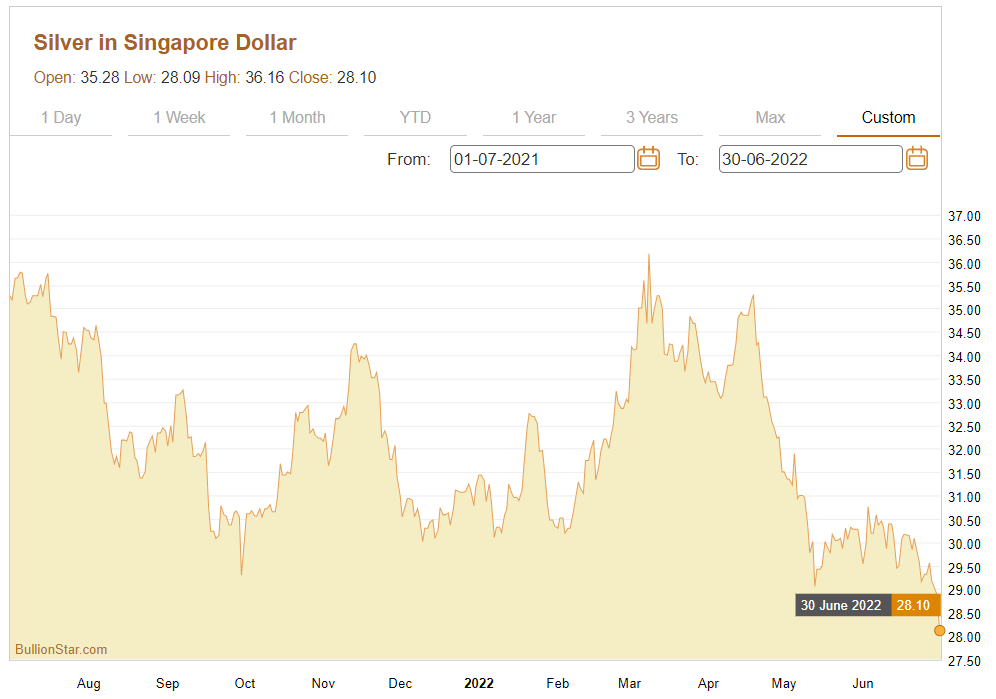Open the From date calendar picker icon

coord(648,158)
